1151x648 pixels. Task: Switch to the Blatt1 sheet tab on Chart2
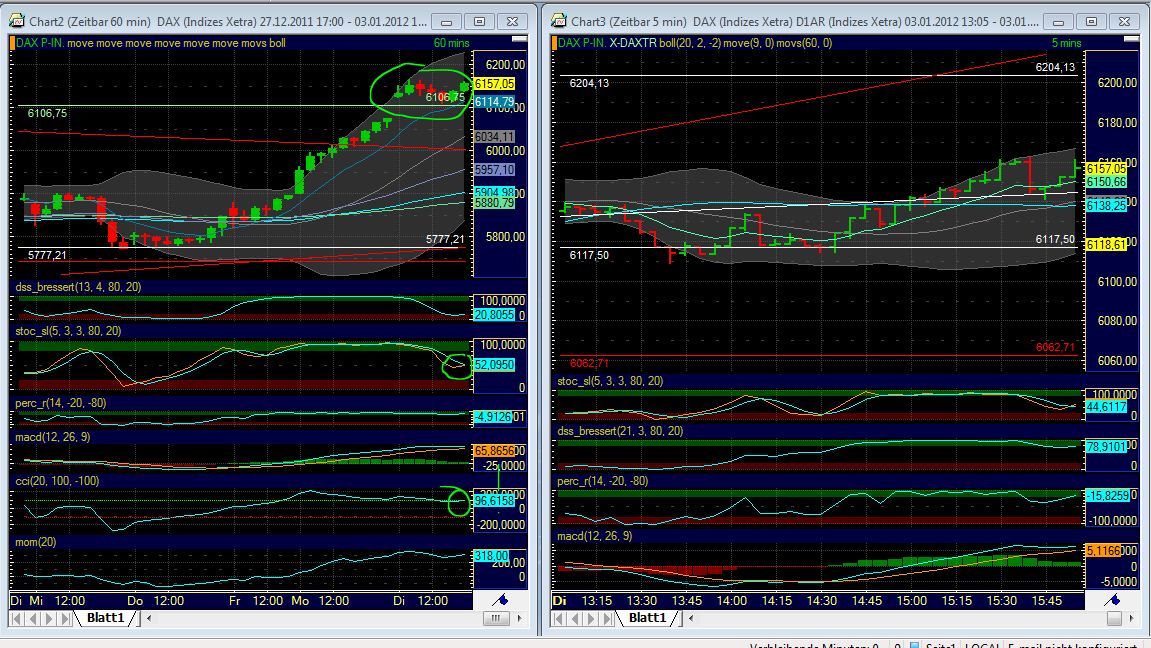click(106, 618)
